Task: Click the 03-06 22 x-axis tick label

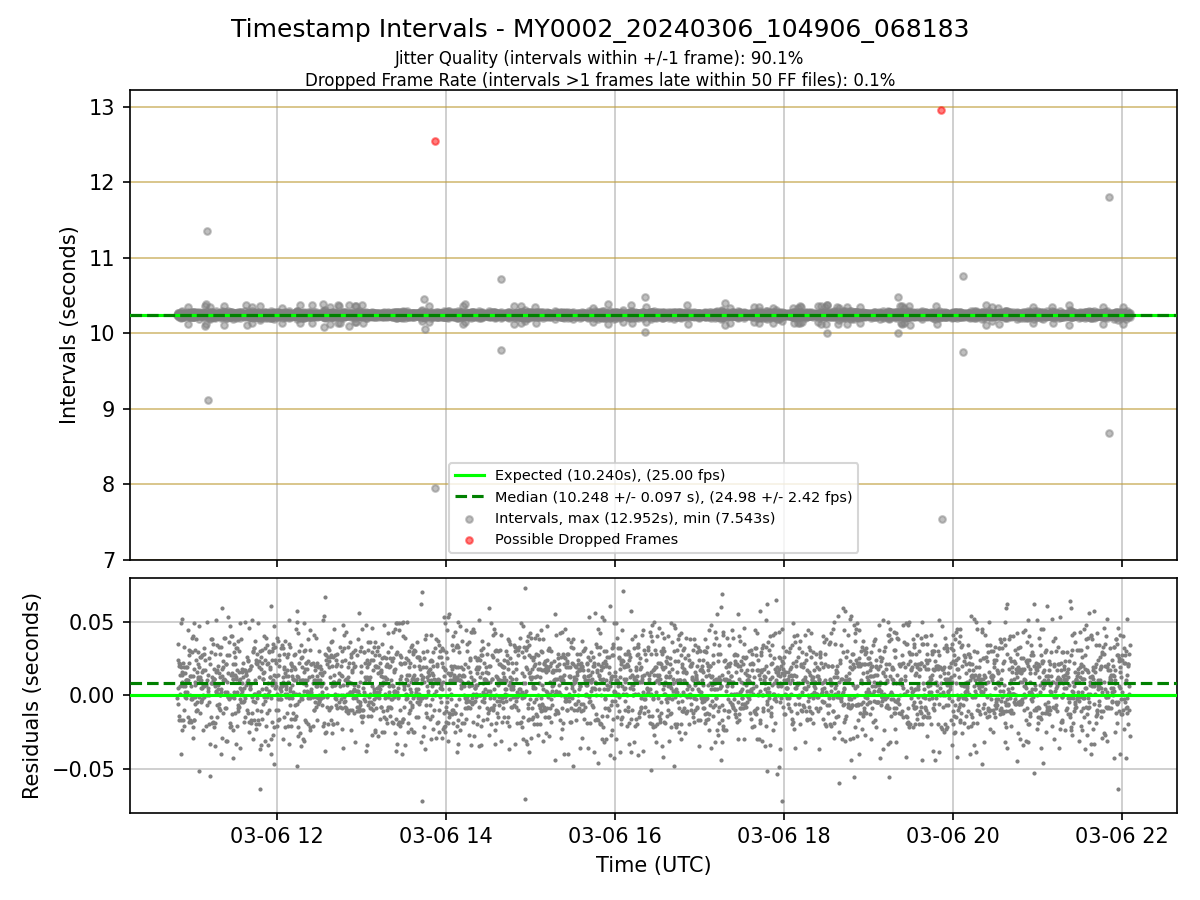Action: (1122, 836)
